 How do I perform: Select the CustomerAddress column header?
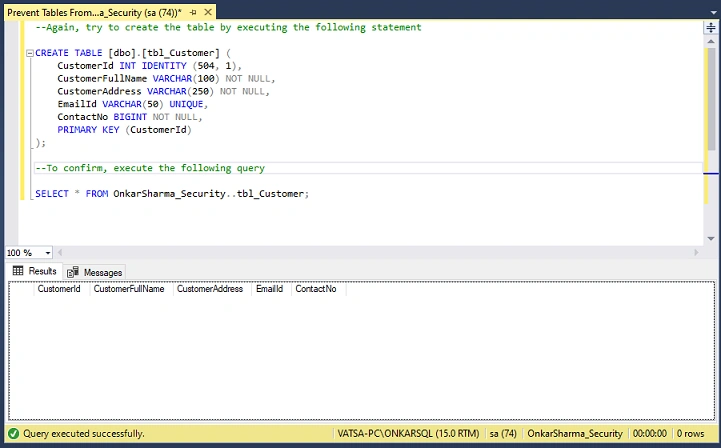tap(212, 289)
